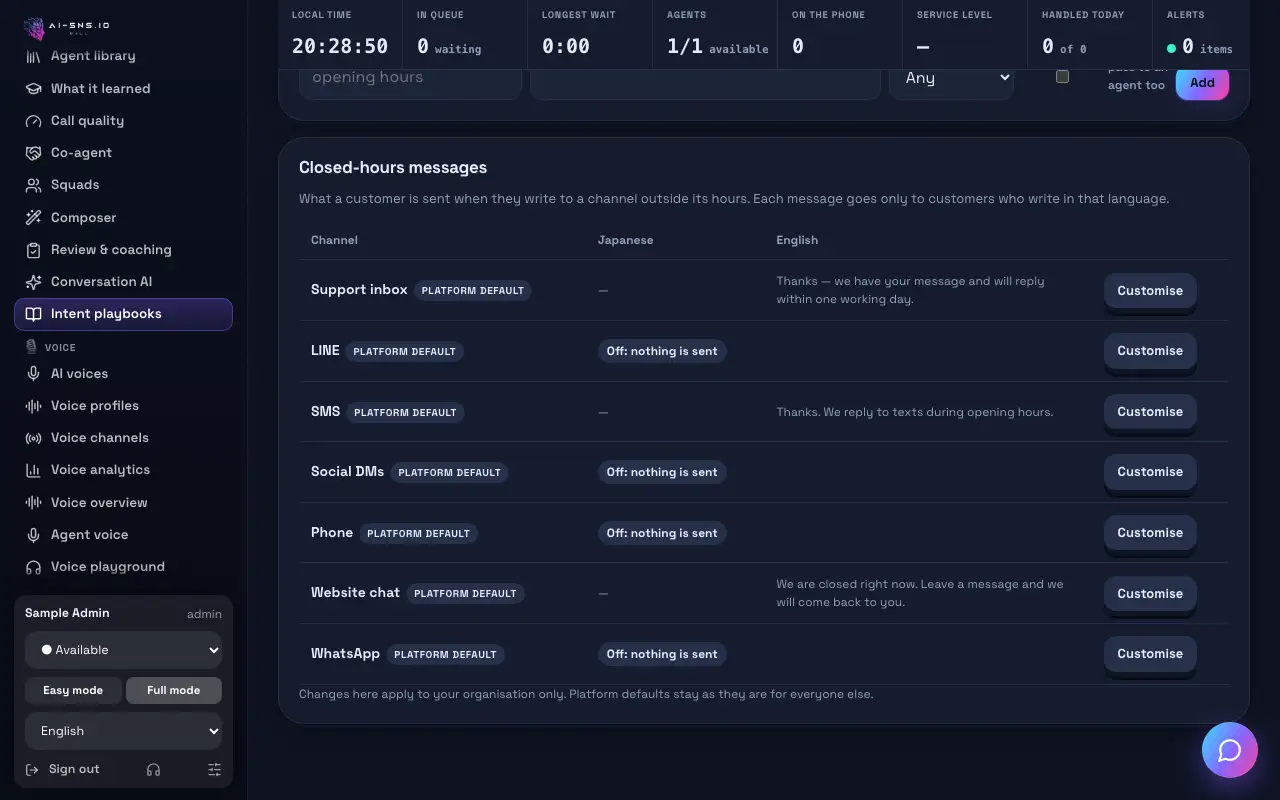Customise the Website chat message
This screenshot has height=800, width=1280.
(1150, 593)
